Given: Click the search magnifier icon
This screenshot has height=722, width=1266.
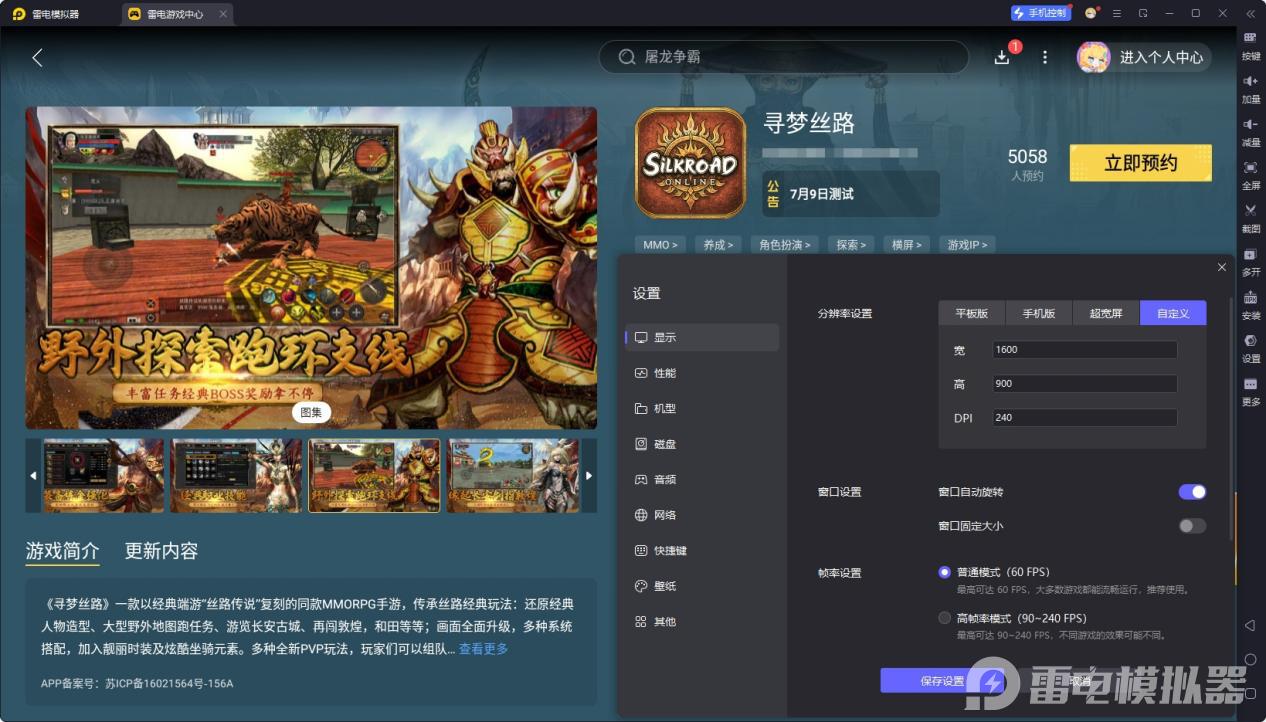Looking at the screenshot, I should click(627, 57).
